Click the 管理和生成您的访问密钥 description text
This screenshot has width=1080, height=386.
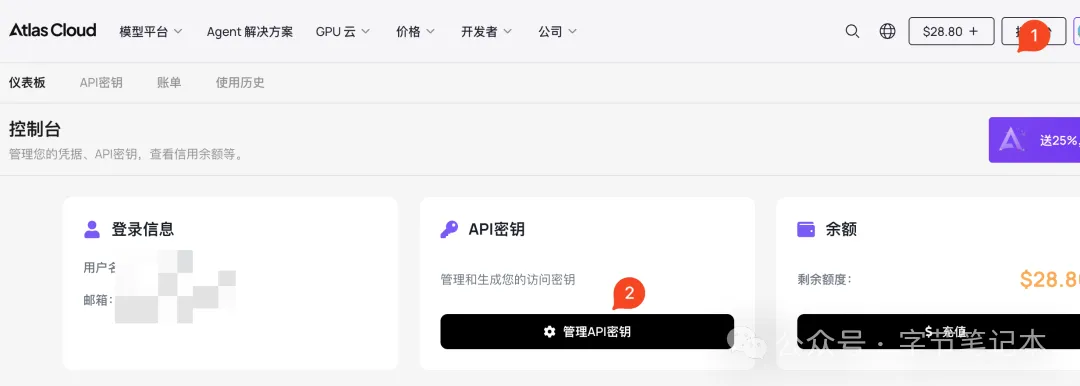[508, 280]
